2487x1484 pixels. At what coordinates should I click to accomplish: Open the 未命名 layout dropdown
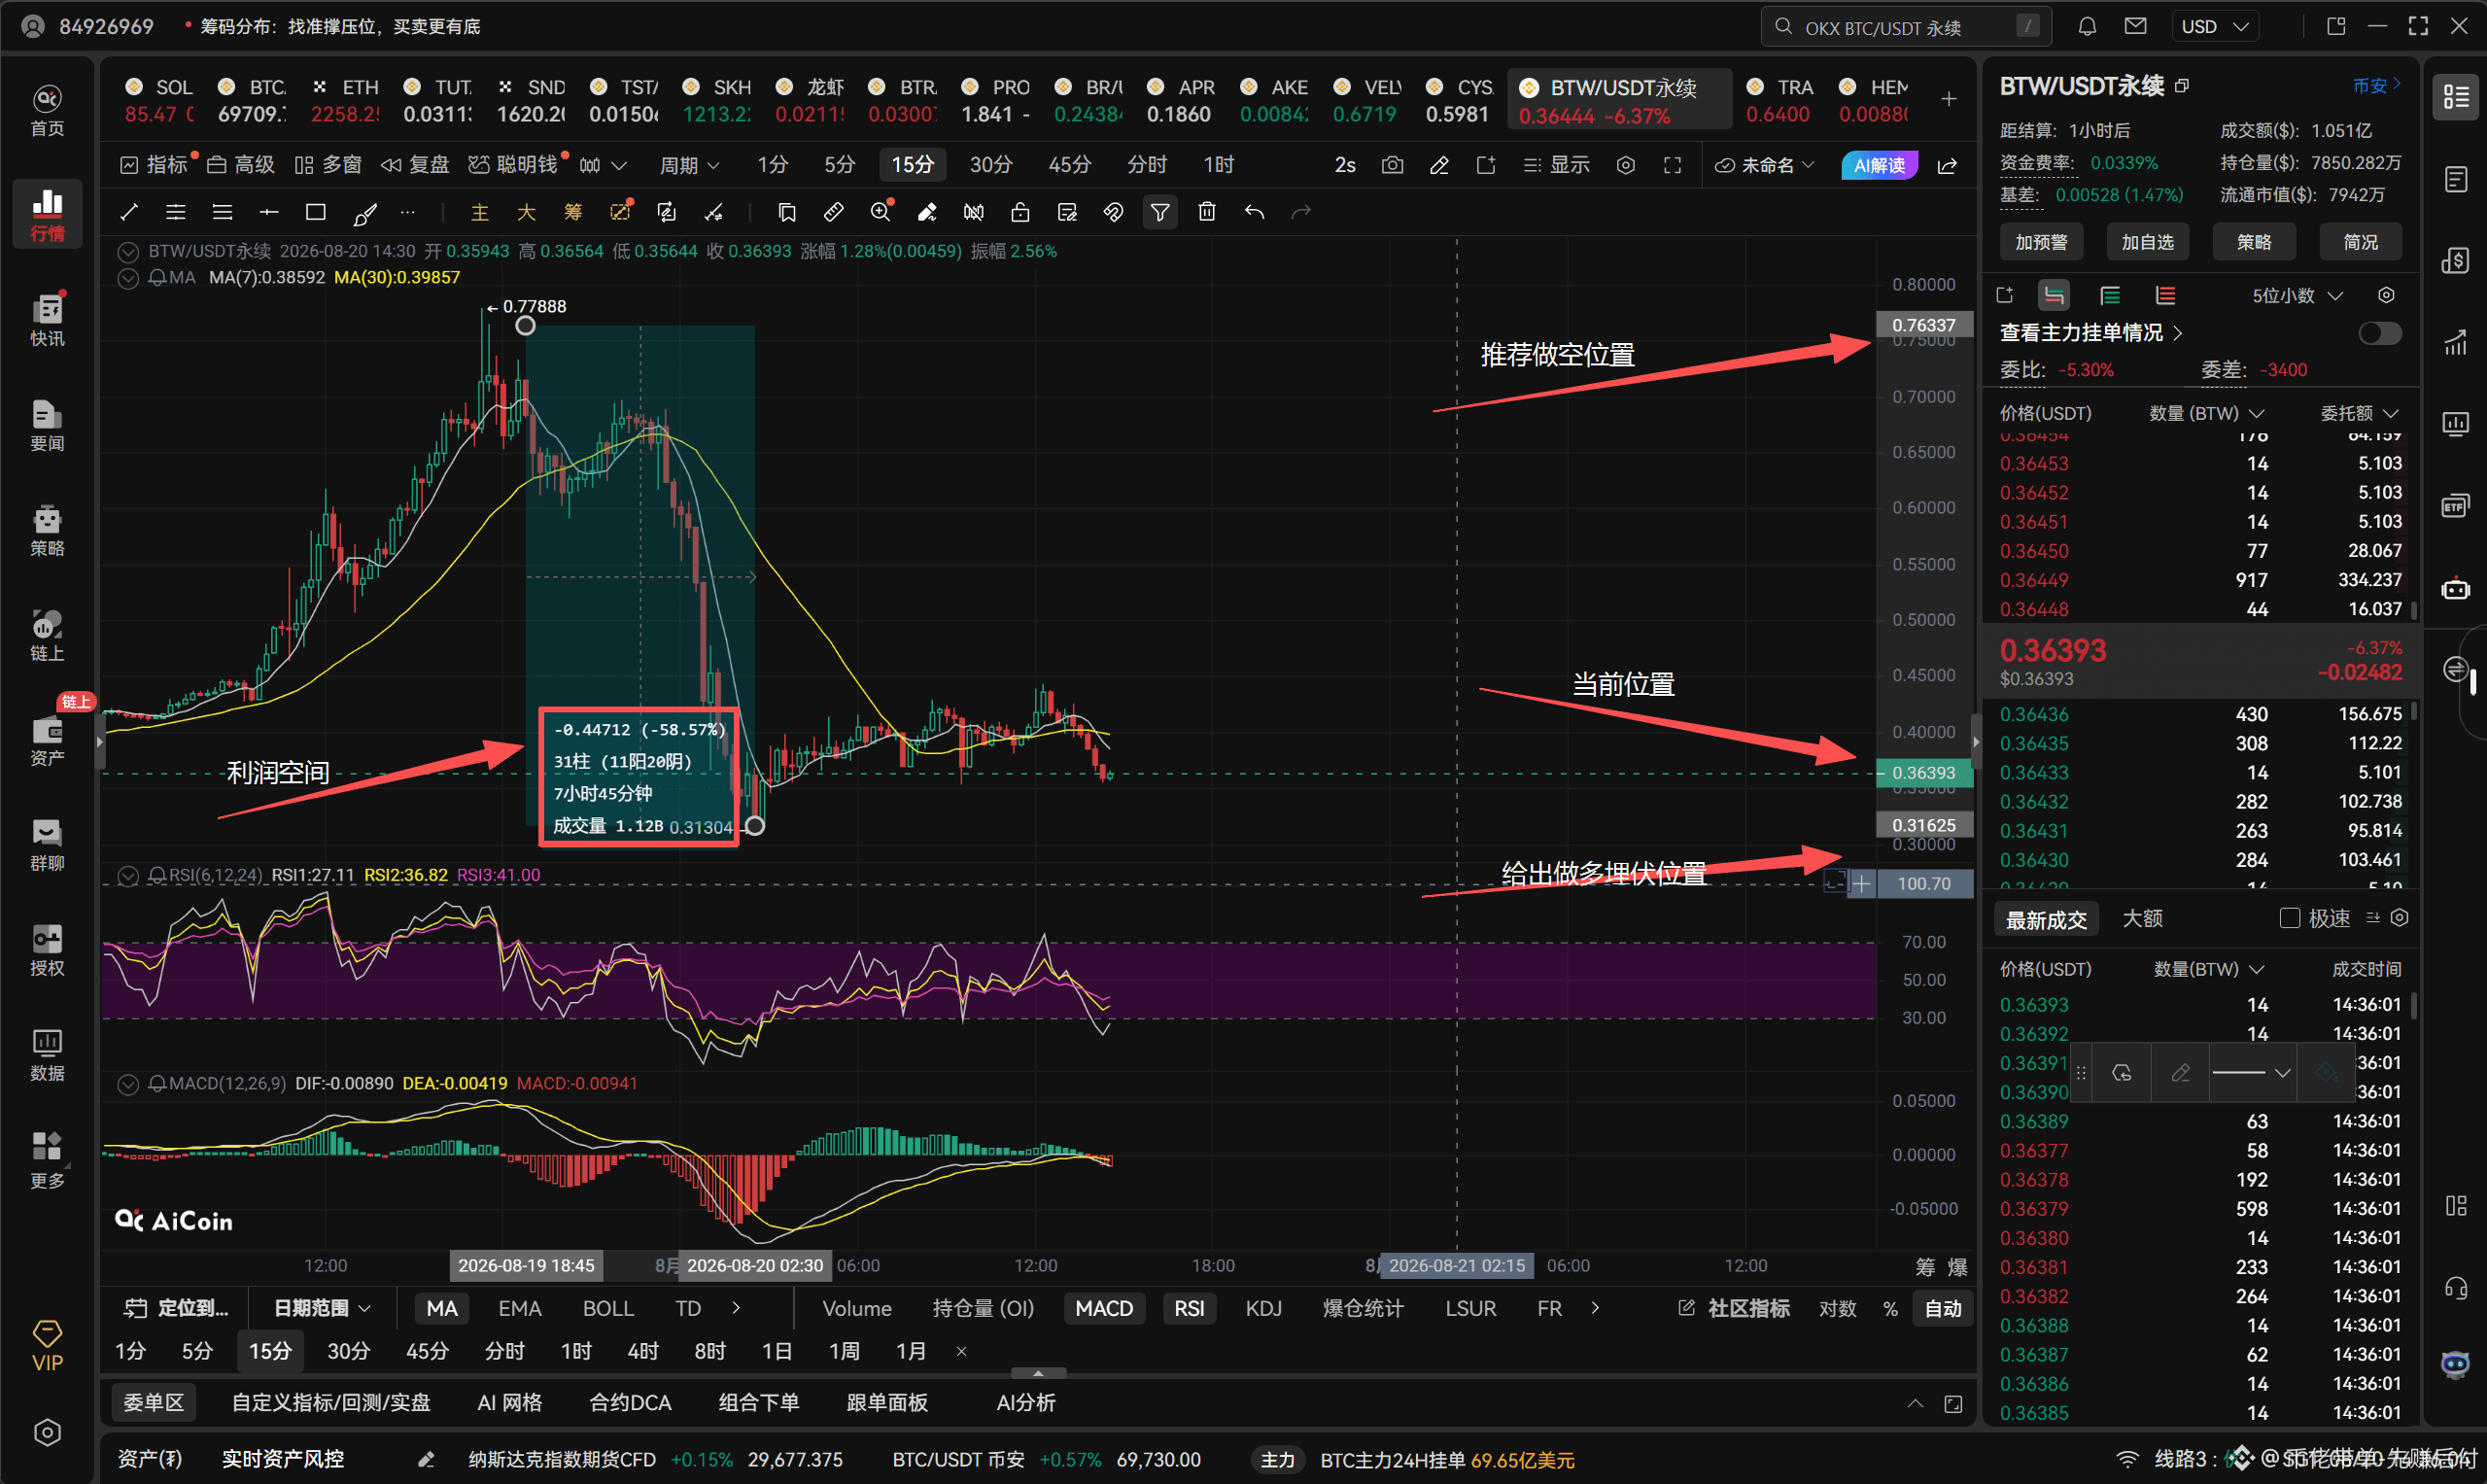(1765, 165)
